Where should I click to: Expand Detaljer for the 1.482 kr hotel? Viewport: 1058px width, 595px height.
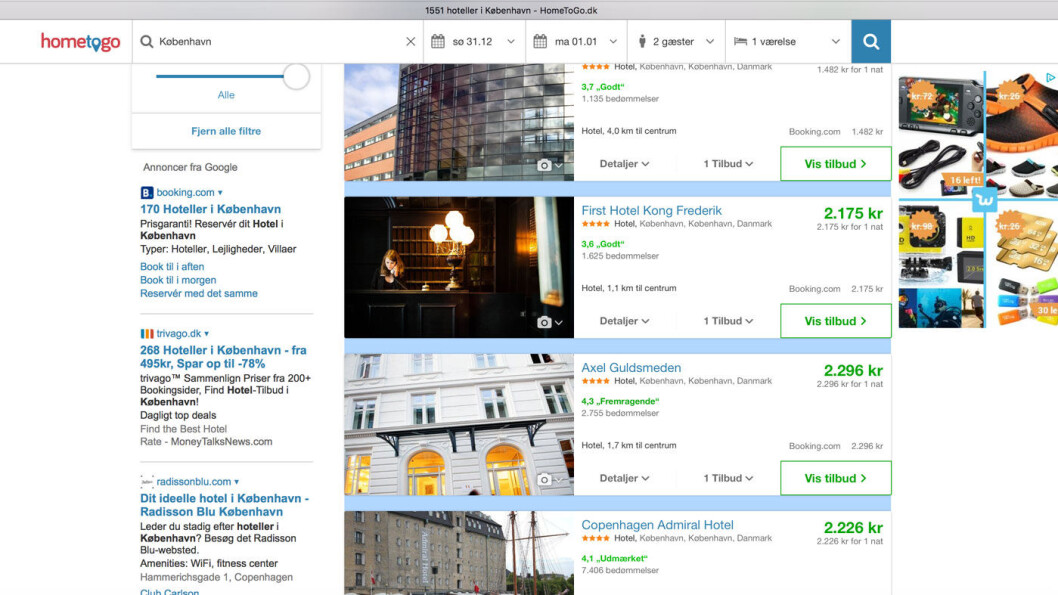tap(624, 164)
